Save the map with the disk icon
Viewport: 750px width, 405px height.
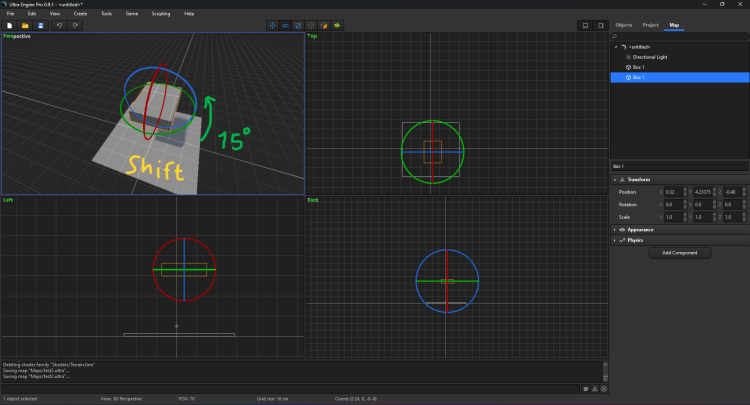click(x=40, y=25)
